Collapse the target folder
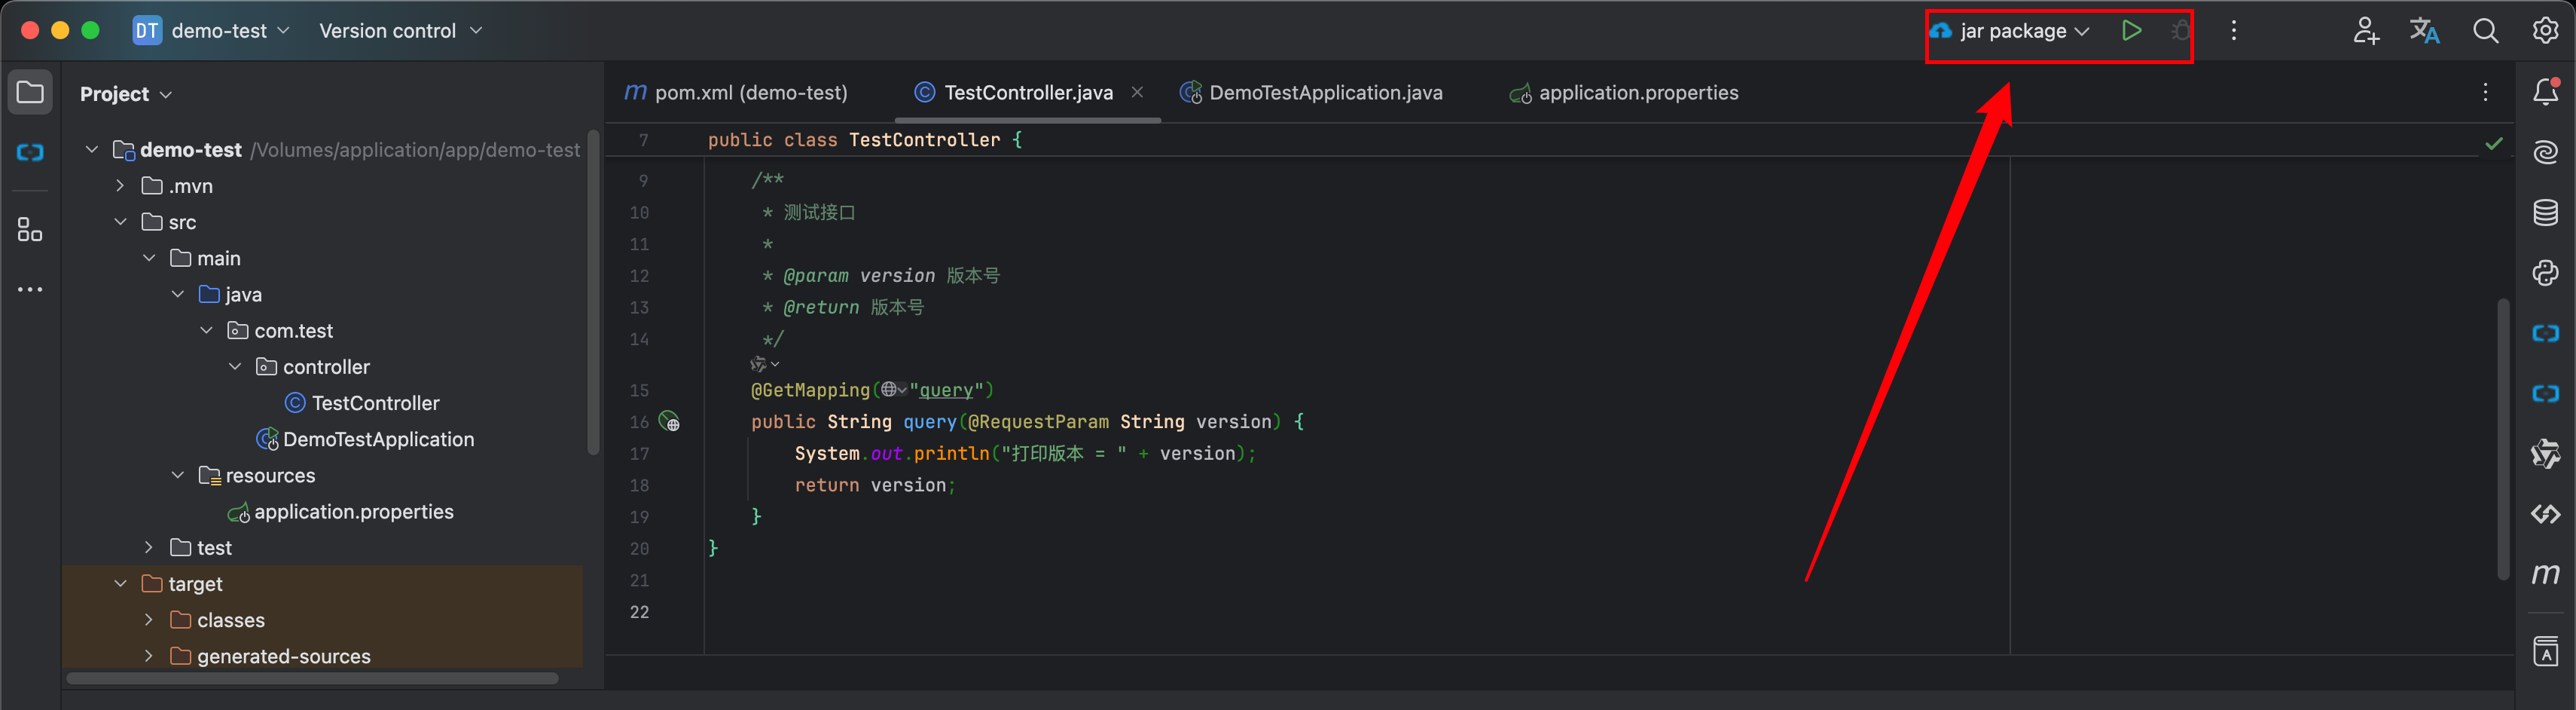Viewport: 2576px width, 710px height. click(120, 583)
